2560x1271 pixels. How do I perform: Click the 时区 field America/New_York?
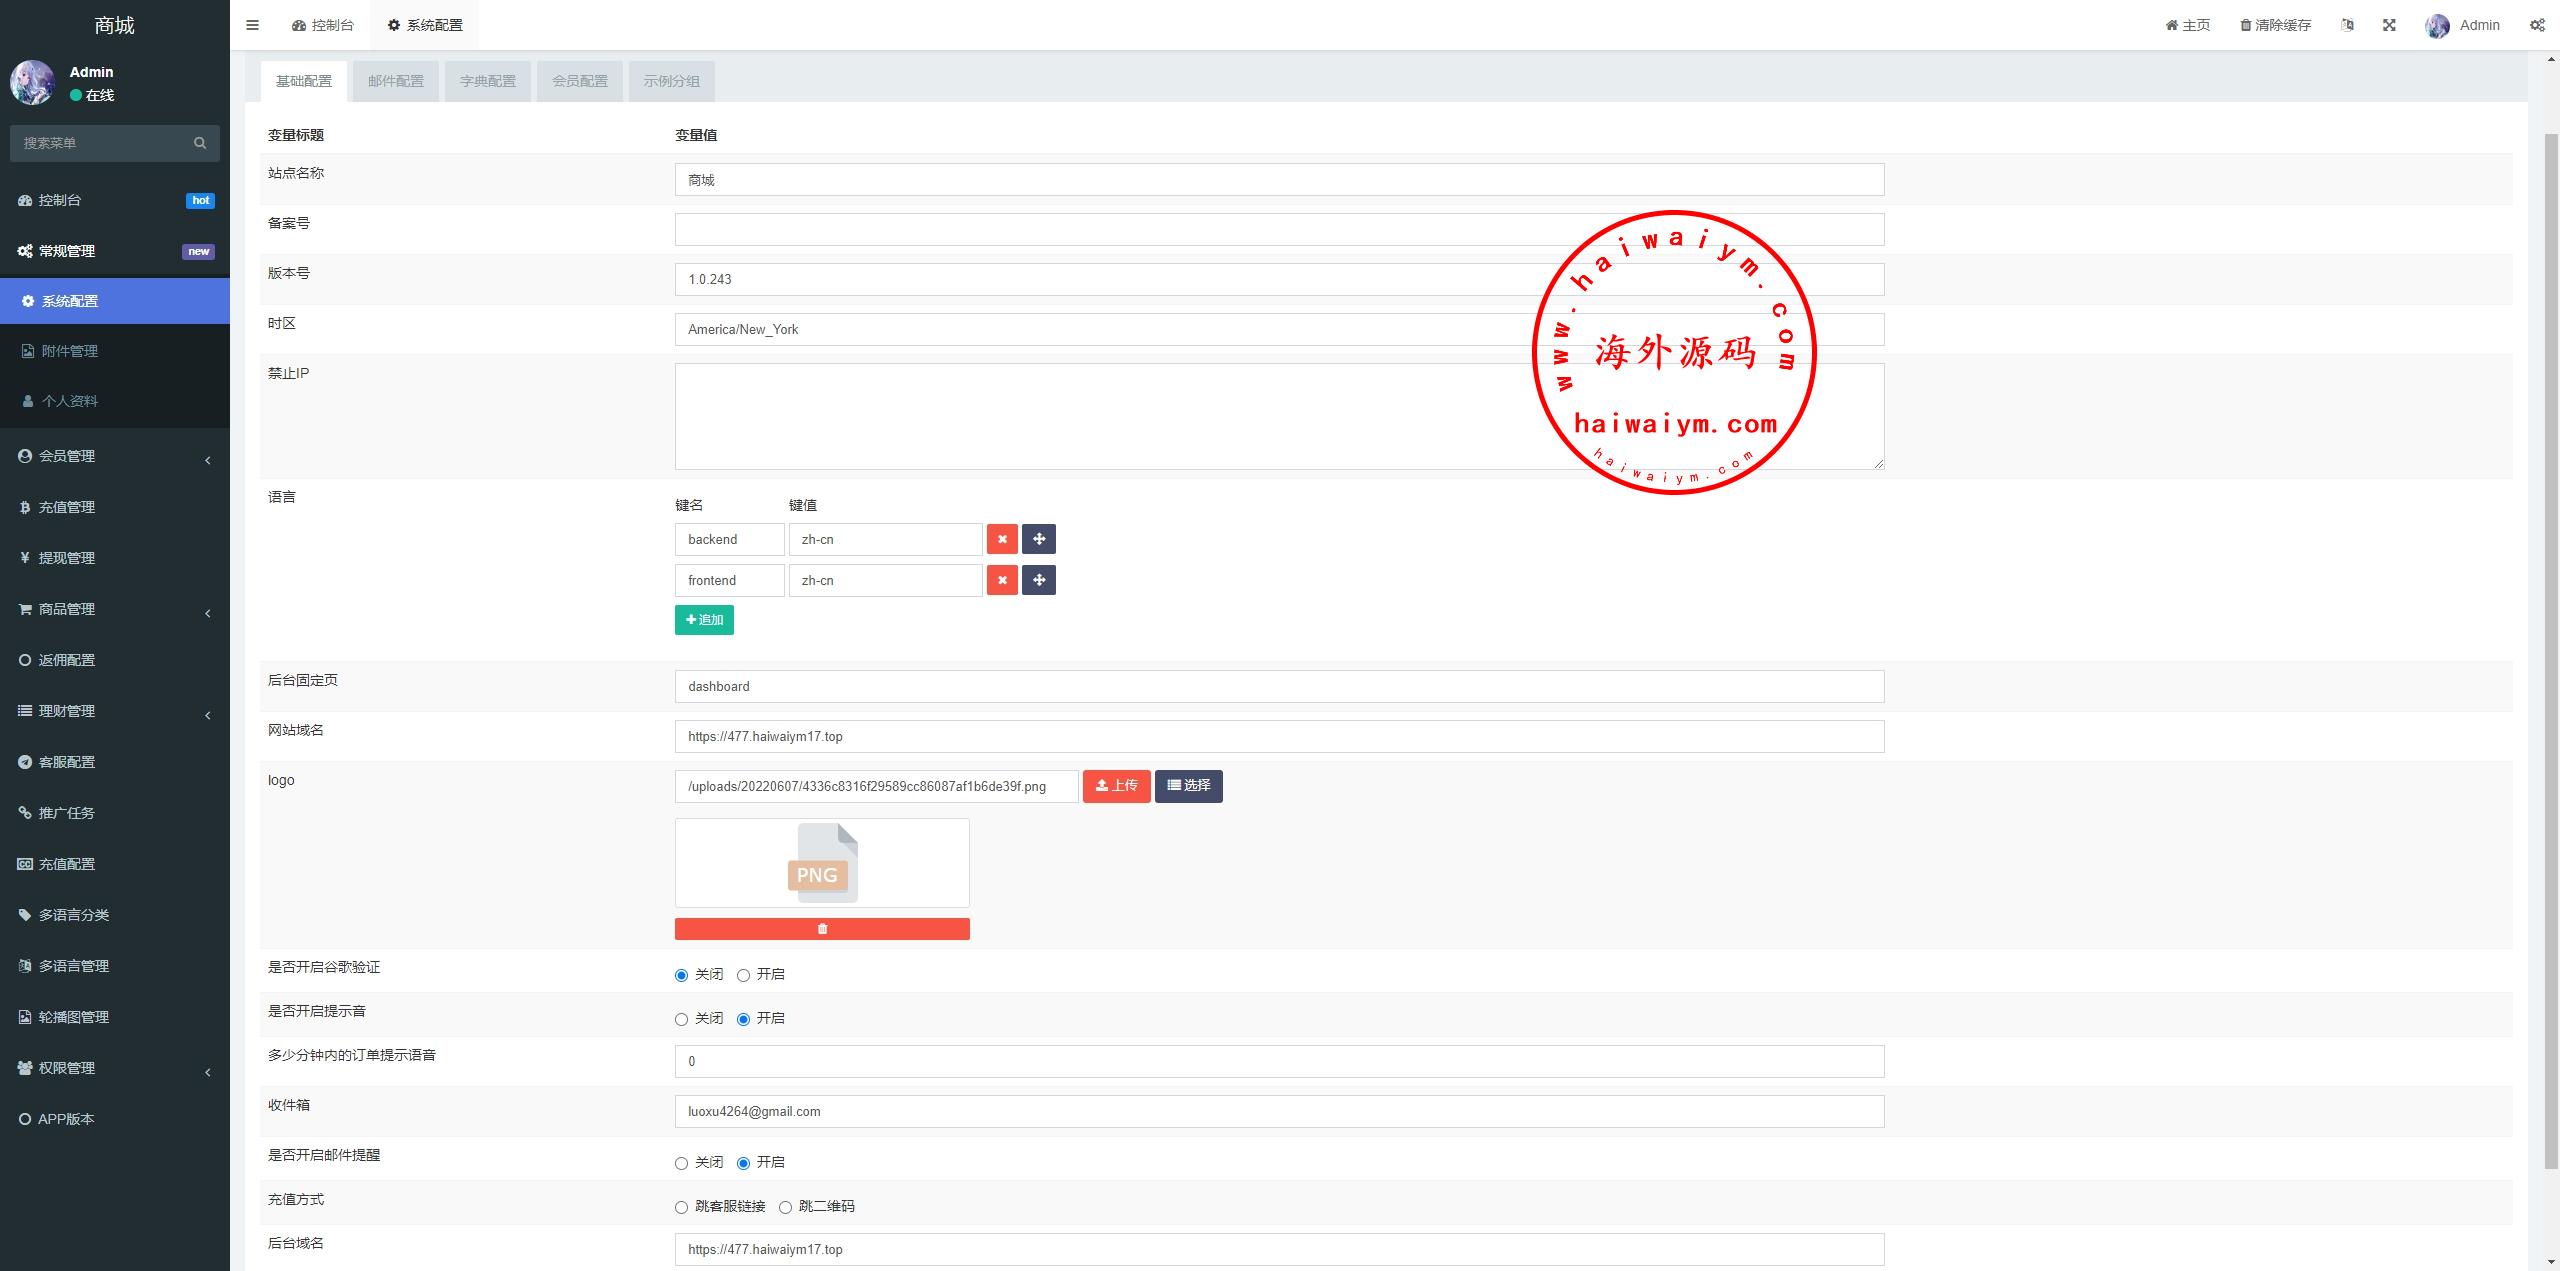click(x=1279, y=330)
